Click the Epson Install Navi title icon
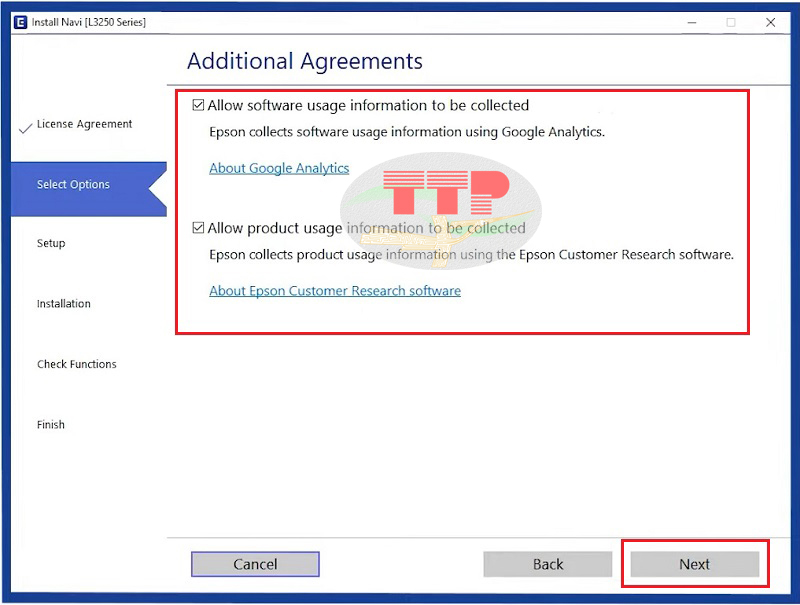Viewport: 800px width, 605px height. point(20,22)
